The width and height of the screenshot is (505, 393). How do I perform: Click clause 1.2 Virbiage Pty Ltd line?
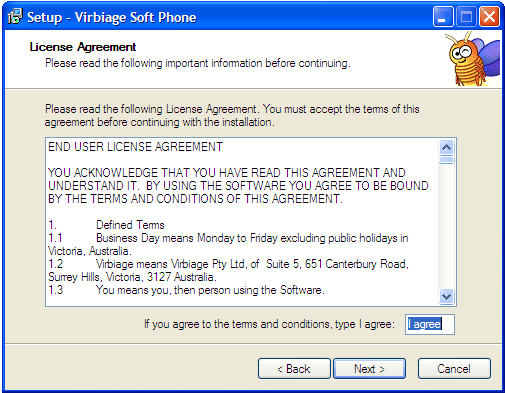[x=228, y=270]
